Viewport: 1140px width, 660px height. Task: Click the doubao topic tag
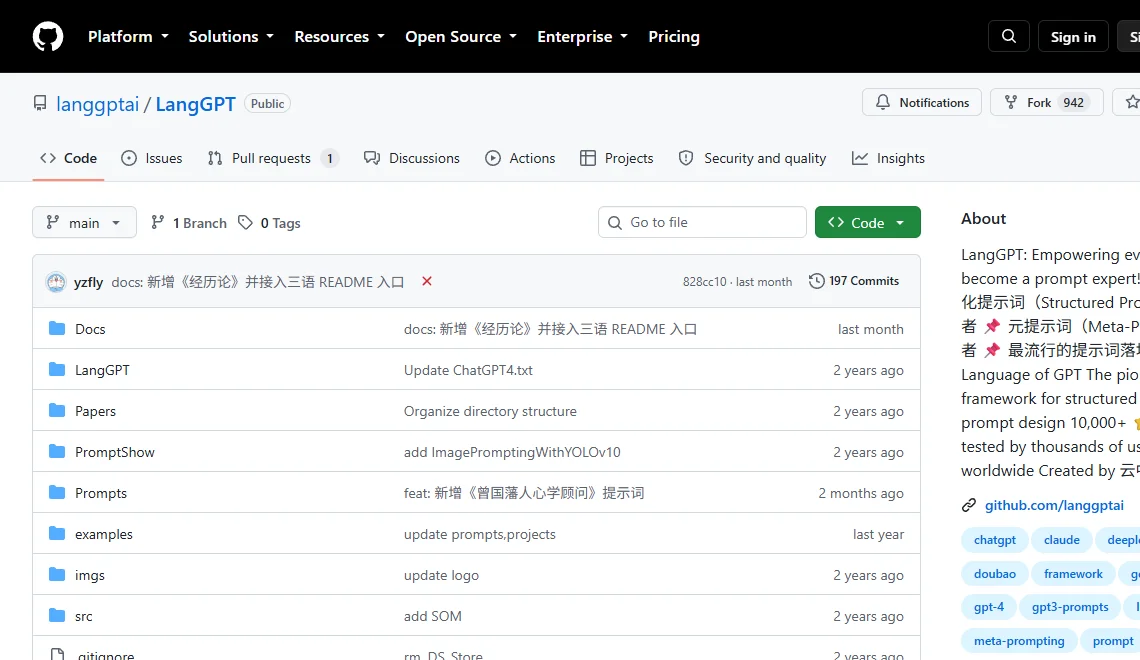995,574
